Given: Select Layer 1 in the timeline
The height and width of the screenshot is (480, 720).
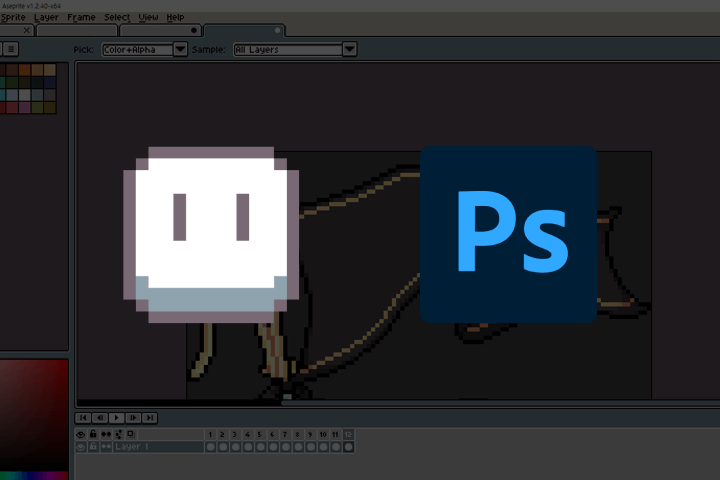Looking at the screenshot, I should [158, 447].
